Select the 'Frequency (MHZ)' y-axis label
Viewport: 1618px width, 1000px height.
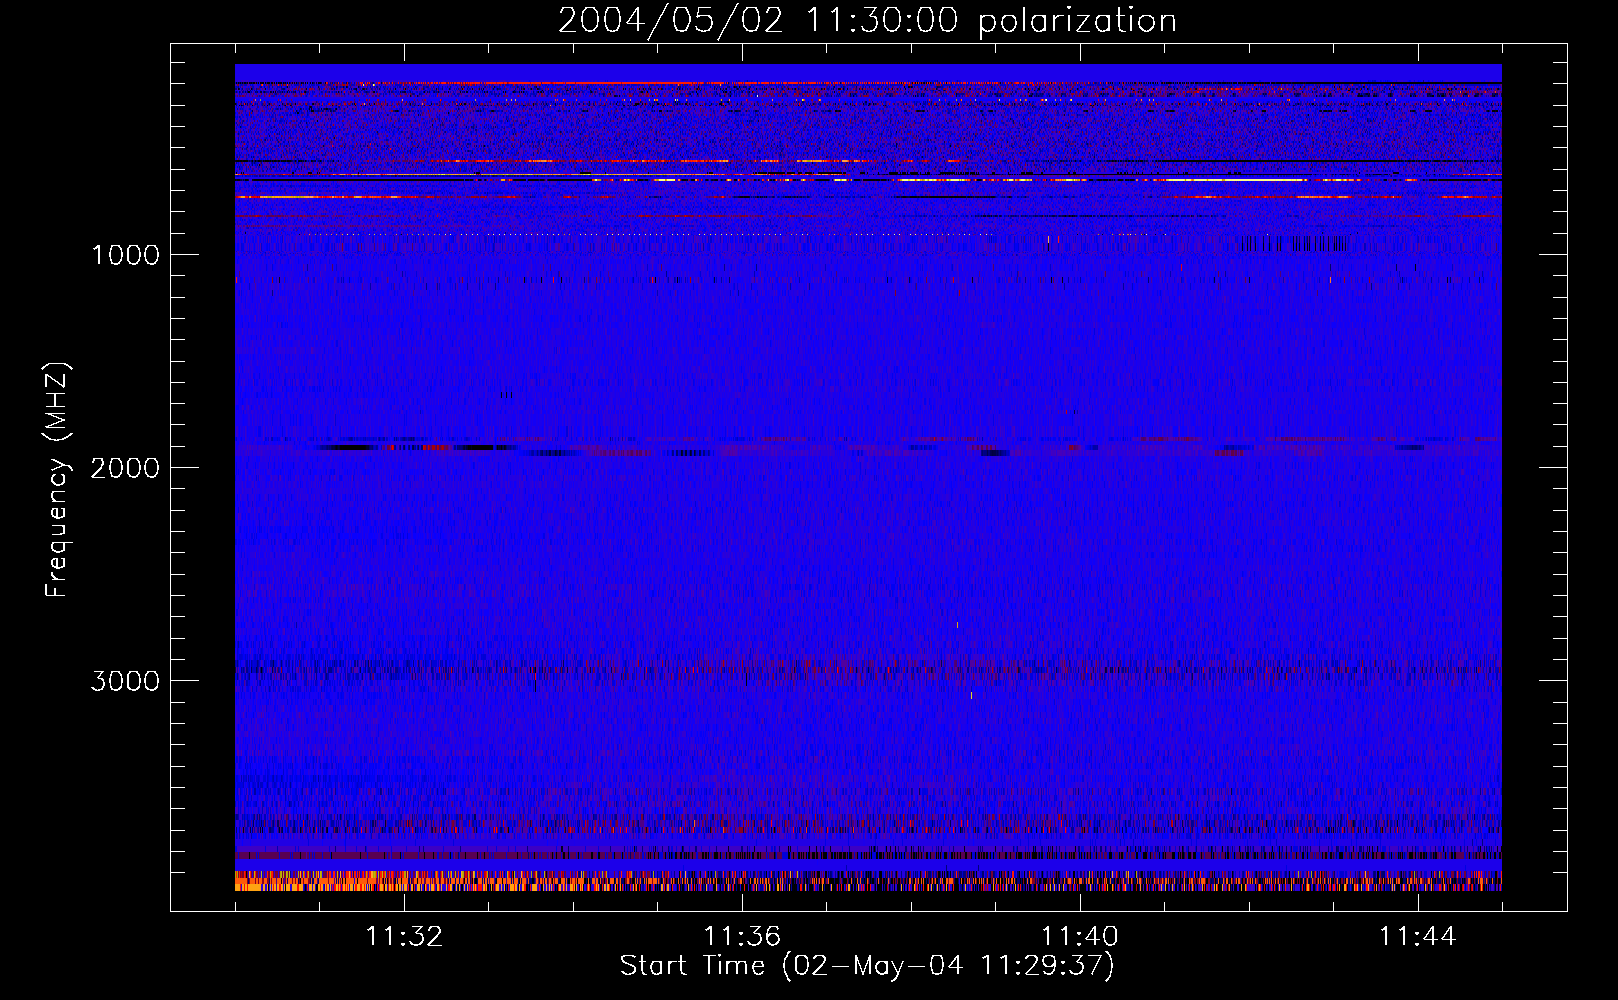pos(56,480)
